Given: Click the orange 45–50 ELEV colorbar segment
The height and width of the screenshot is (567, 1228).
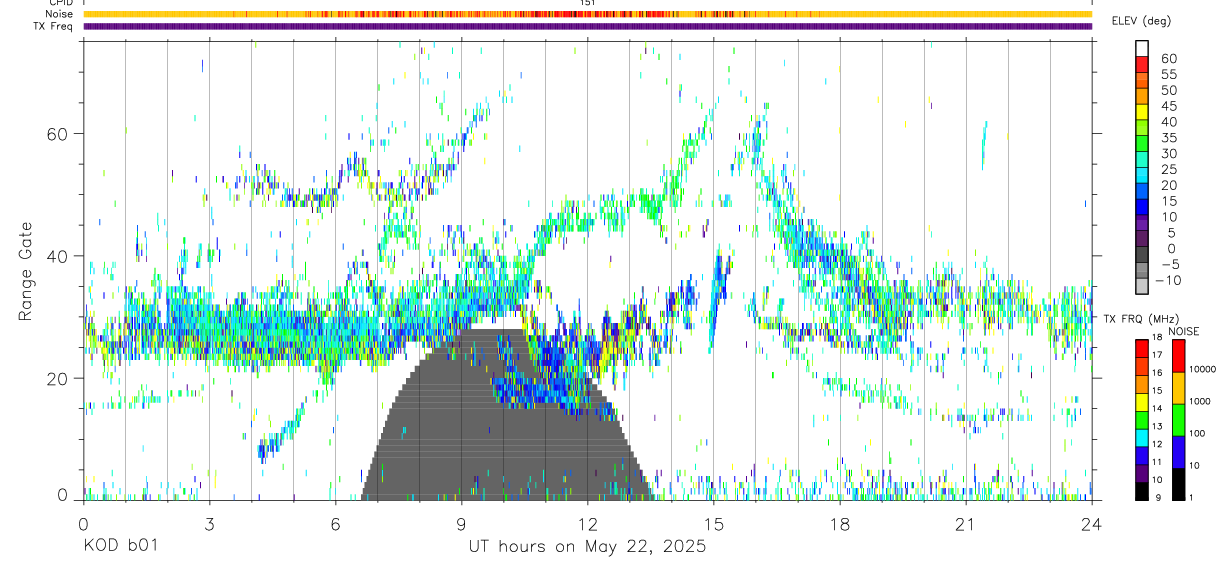Looking at the screenshot, I should (x=1142, y=97).
